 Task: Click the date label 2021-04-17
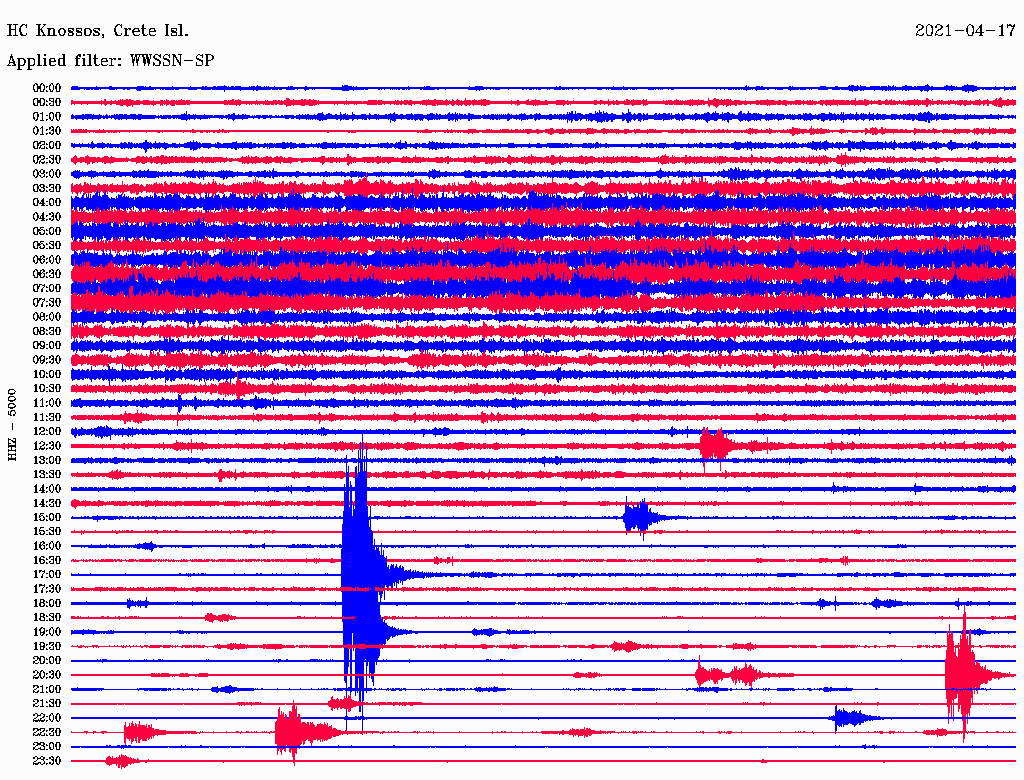pos(965,31)
